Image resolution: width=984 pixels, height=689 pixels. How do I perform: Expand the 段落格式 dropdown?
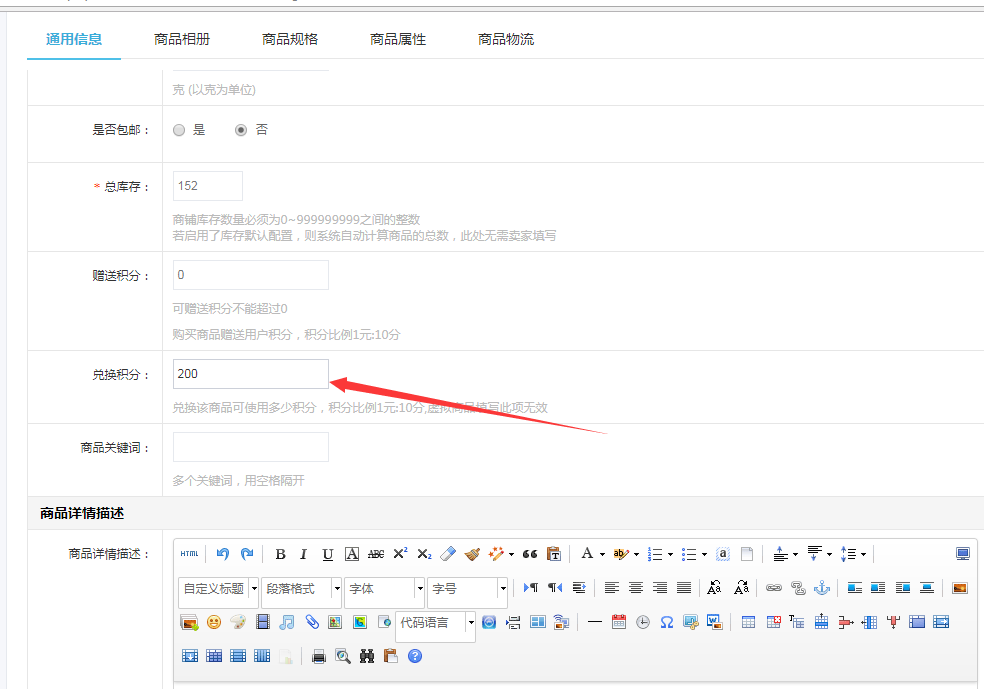(302, 588)
